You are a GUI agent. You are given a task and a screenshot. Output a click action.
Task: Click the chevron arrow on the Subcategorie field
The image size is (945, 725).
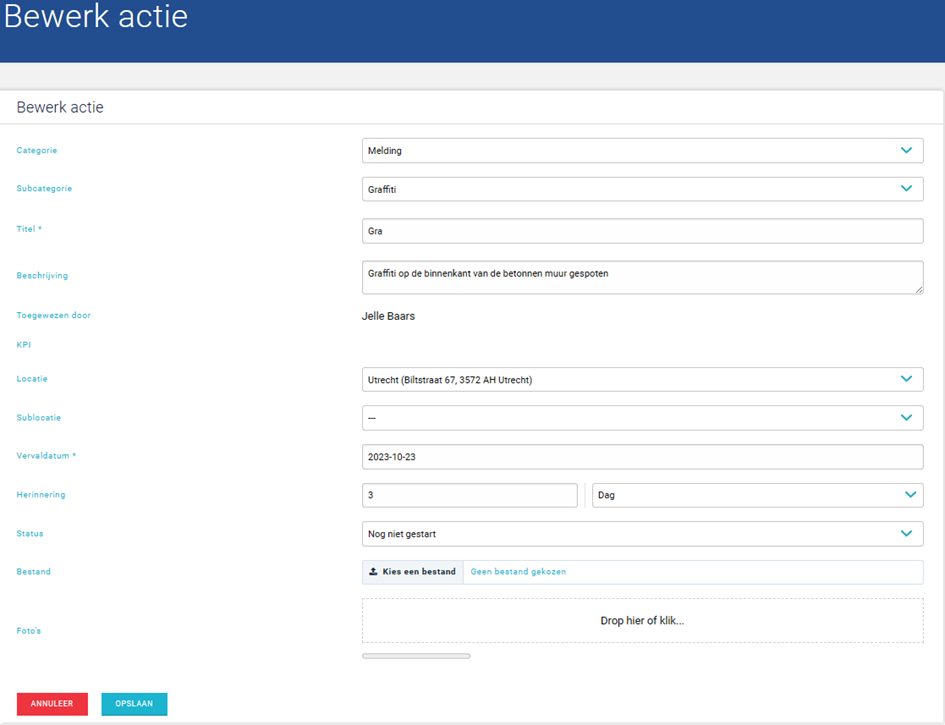click(906, 189)
